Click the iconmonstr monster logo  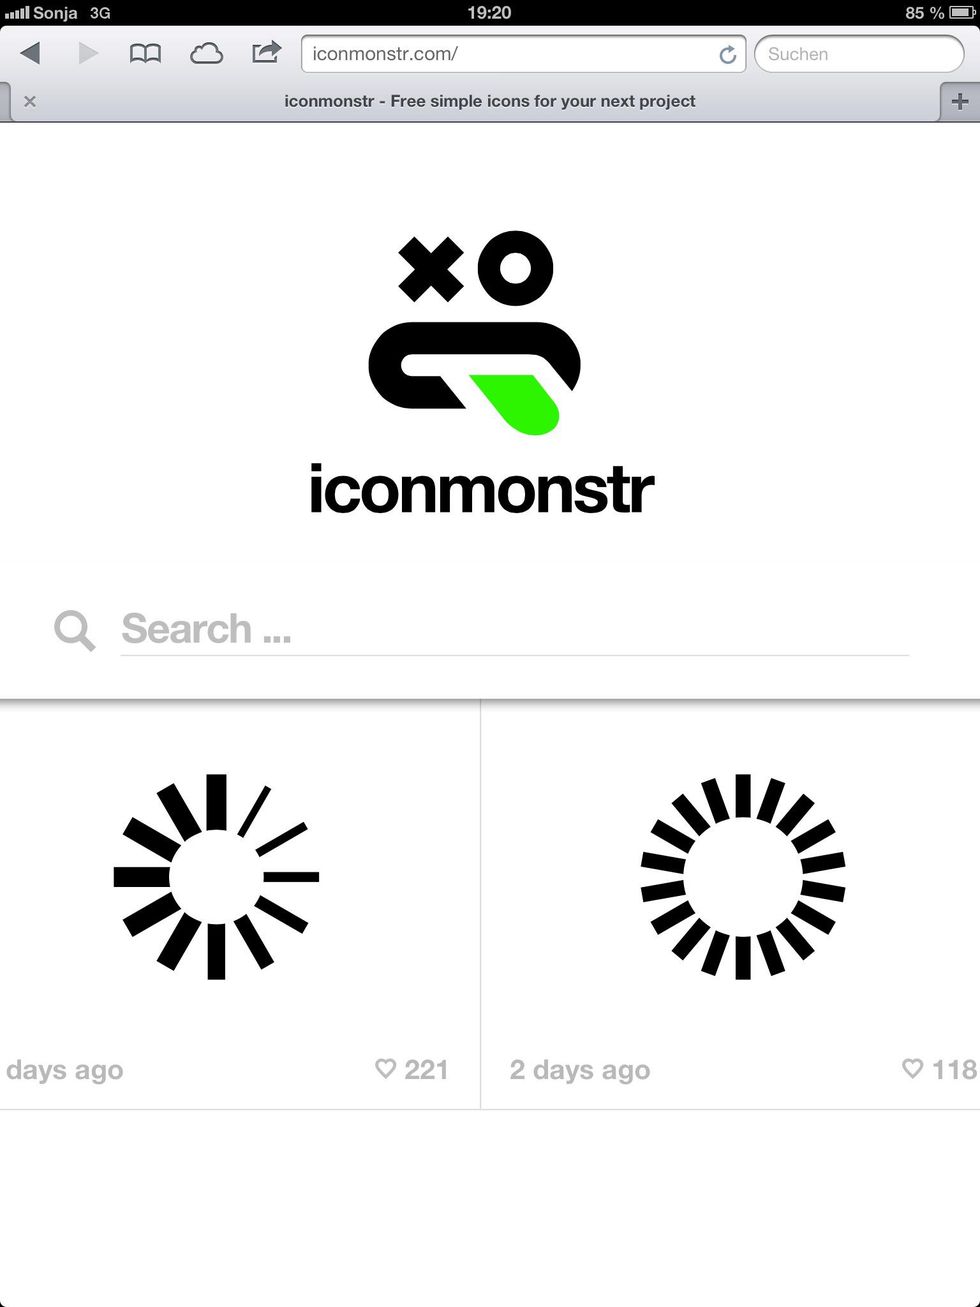[475, 333]
